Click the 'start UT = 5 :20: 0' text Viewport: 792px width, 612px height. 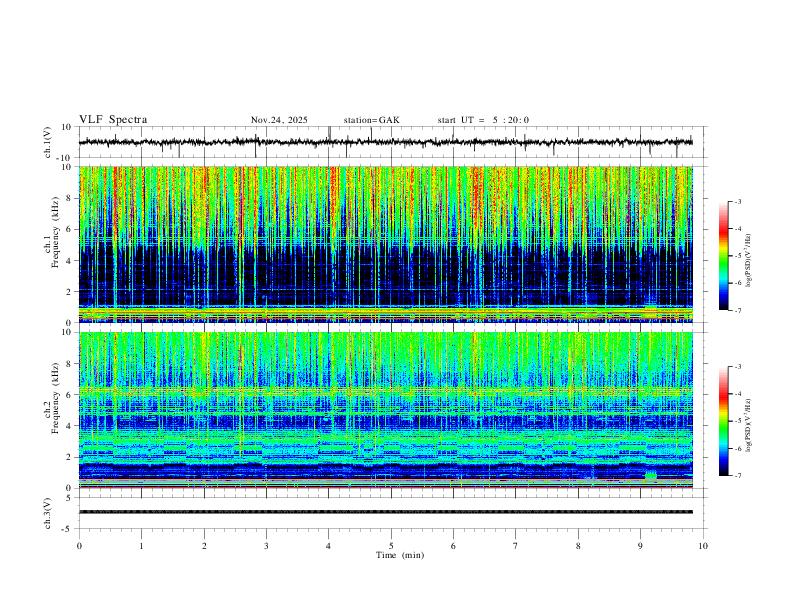click(483, 120)
